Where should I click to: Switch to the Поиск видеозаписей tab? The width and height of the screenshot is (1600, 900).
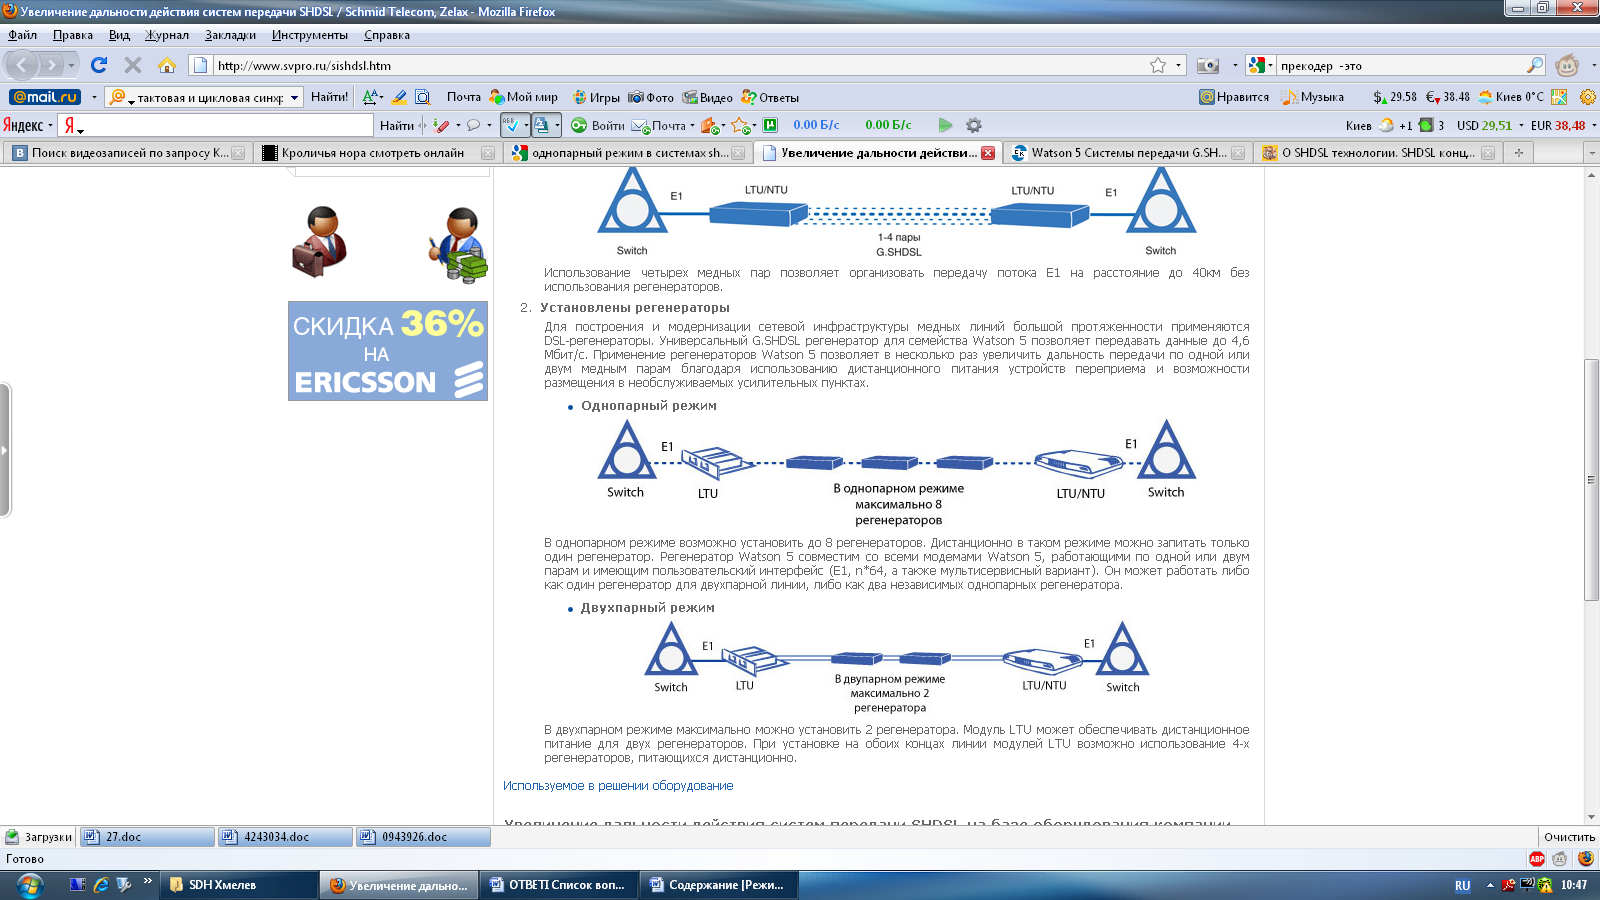tap(127, 153)
